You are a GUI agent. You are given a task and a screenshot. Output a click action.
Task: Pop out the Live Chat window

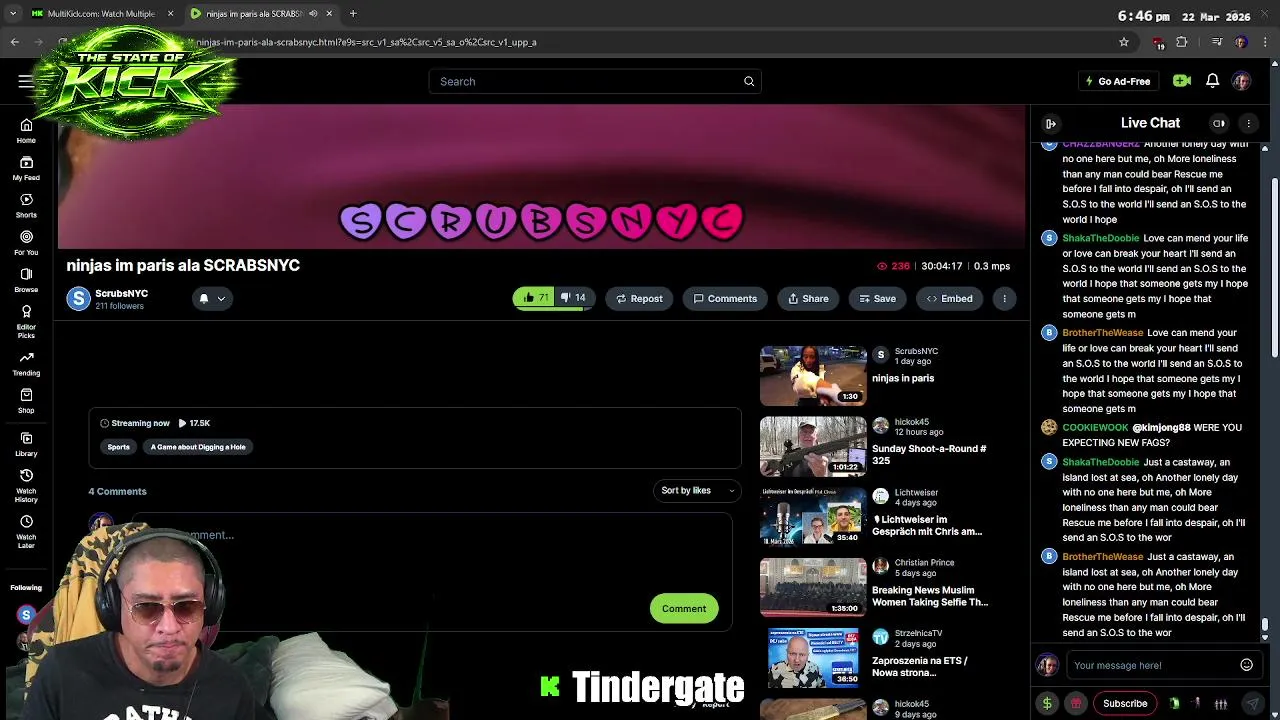click(1219, 123)
